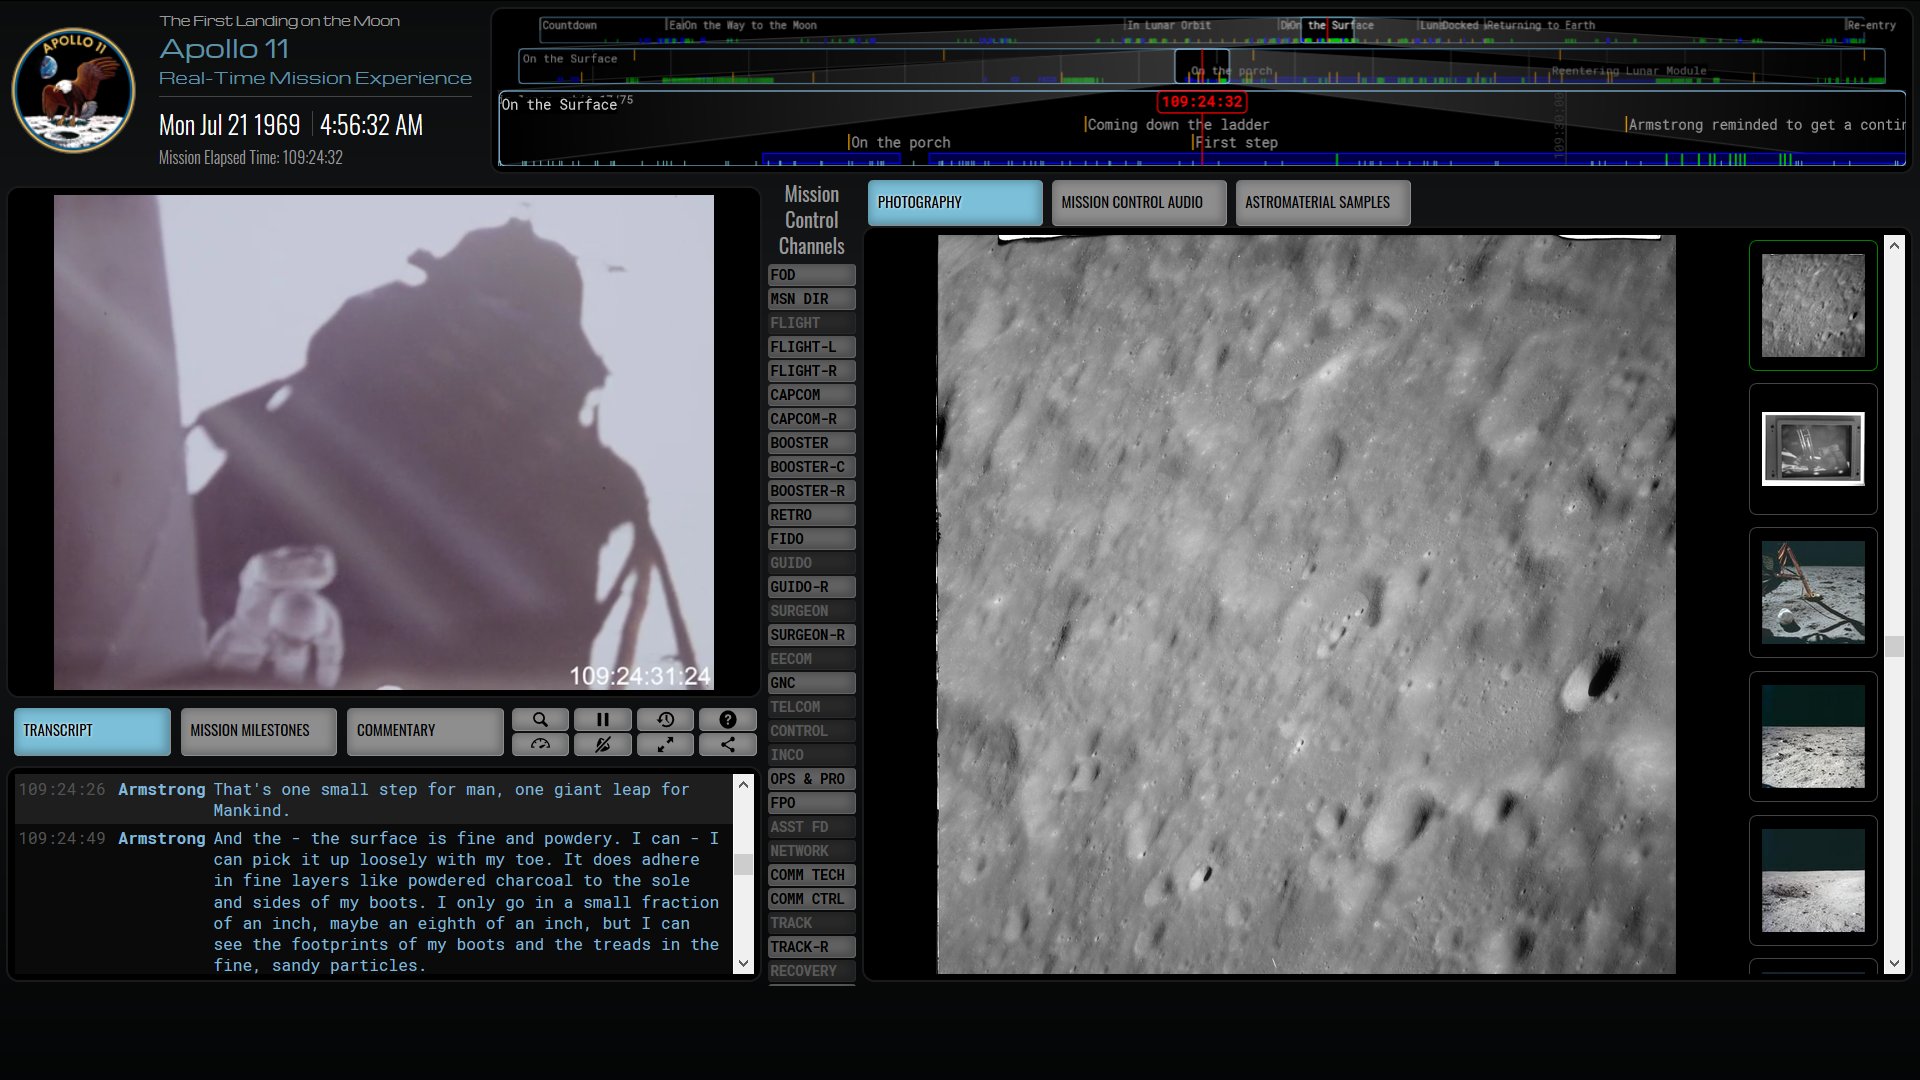
Task: Open the Astromaterial Samples tab
Action: [1323, 202]
